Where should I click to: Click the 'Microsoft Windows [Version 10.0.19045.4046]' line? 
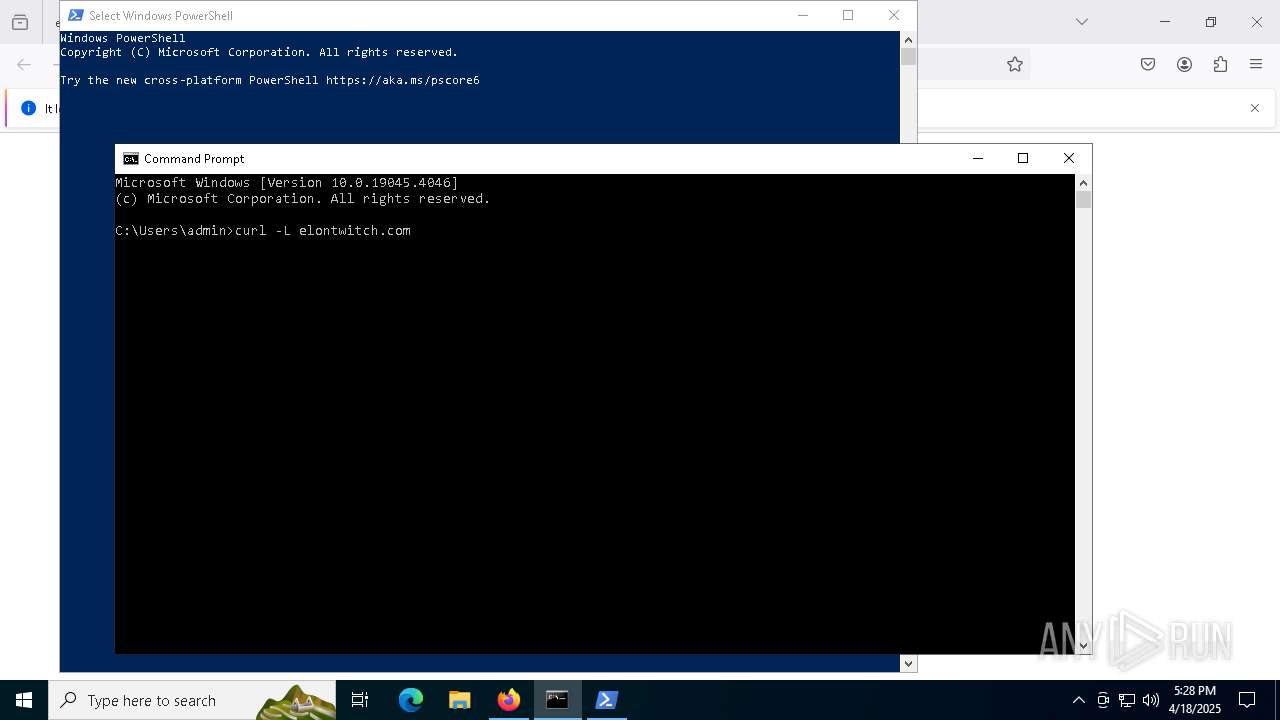[287, 183]
